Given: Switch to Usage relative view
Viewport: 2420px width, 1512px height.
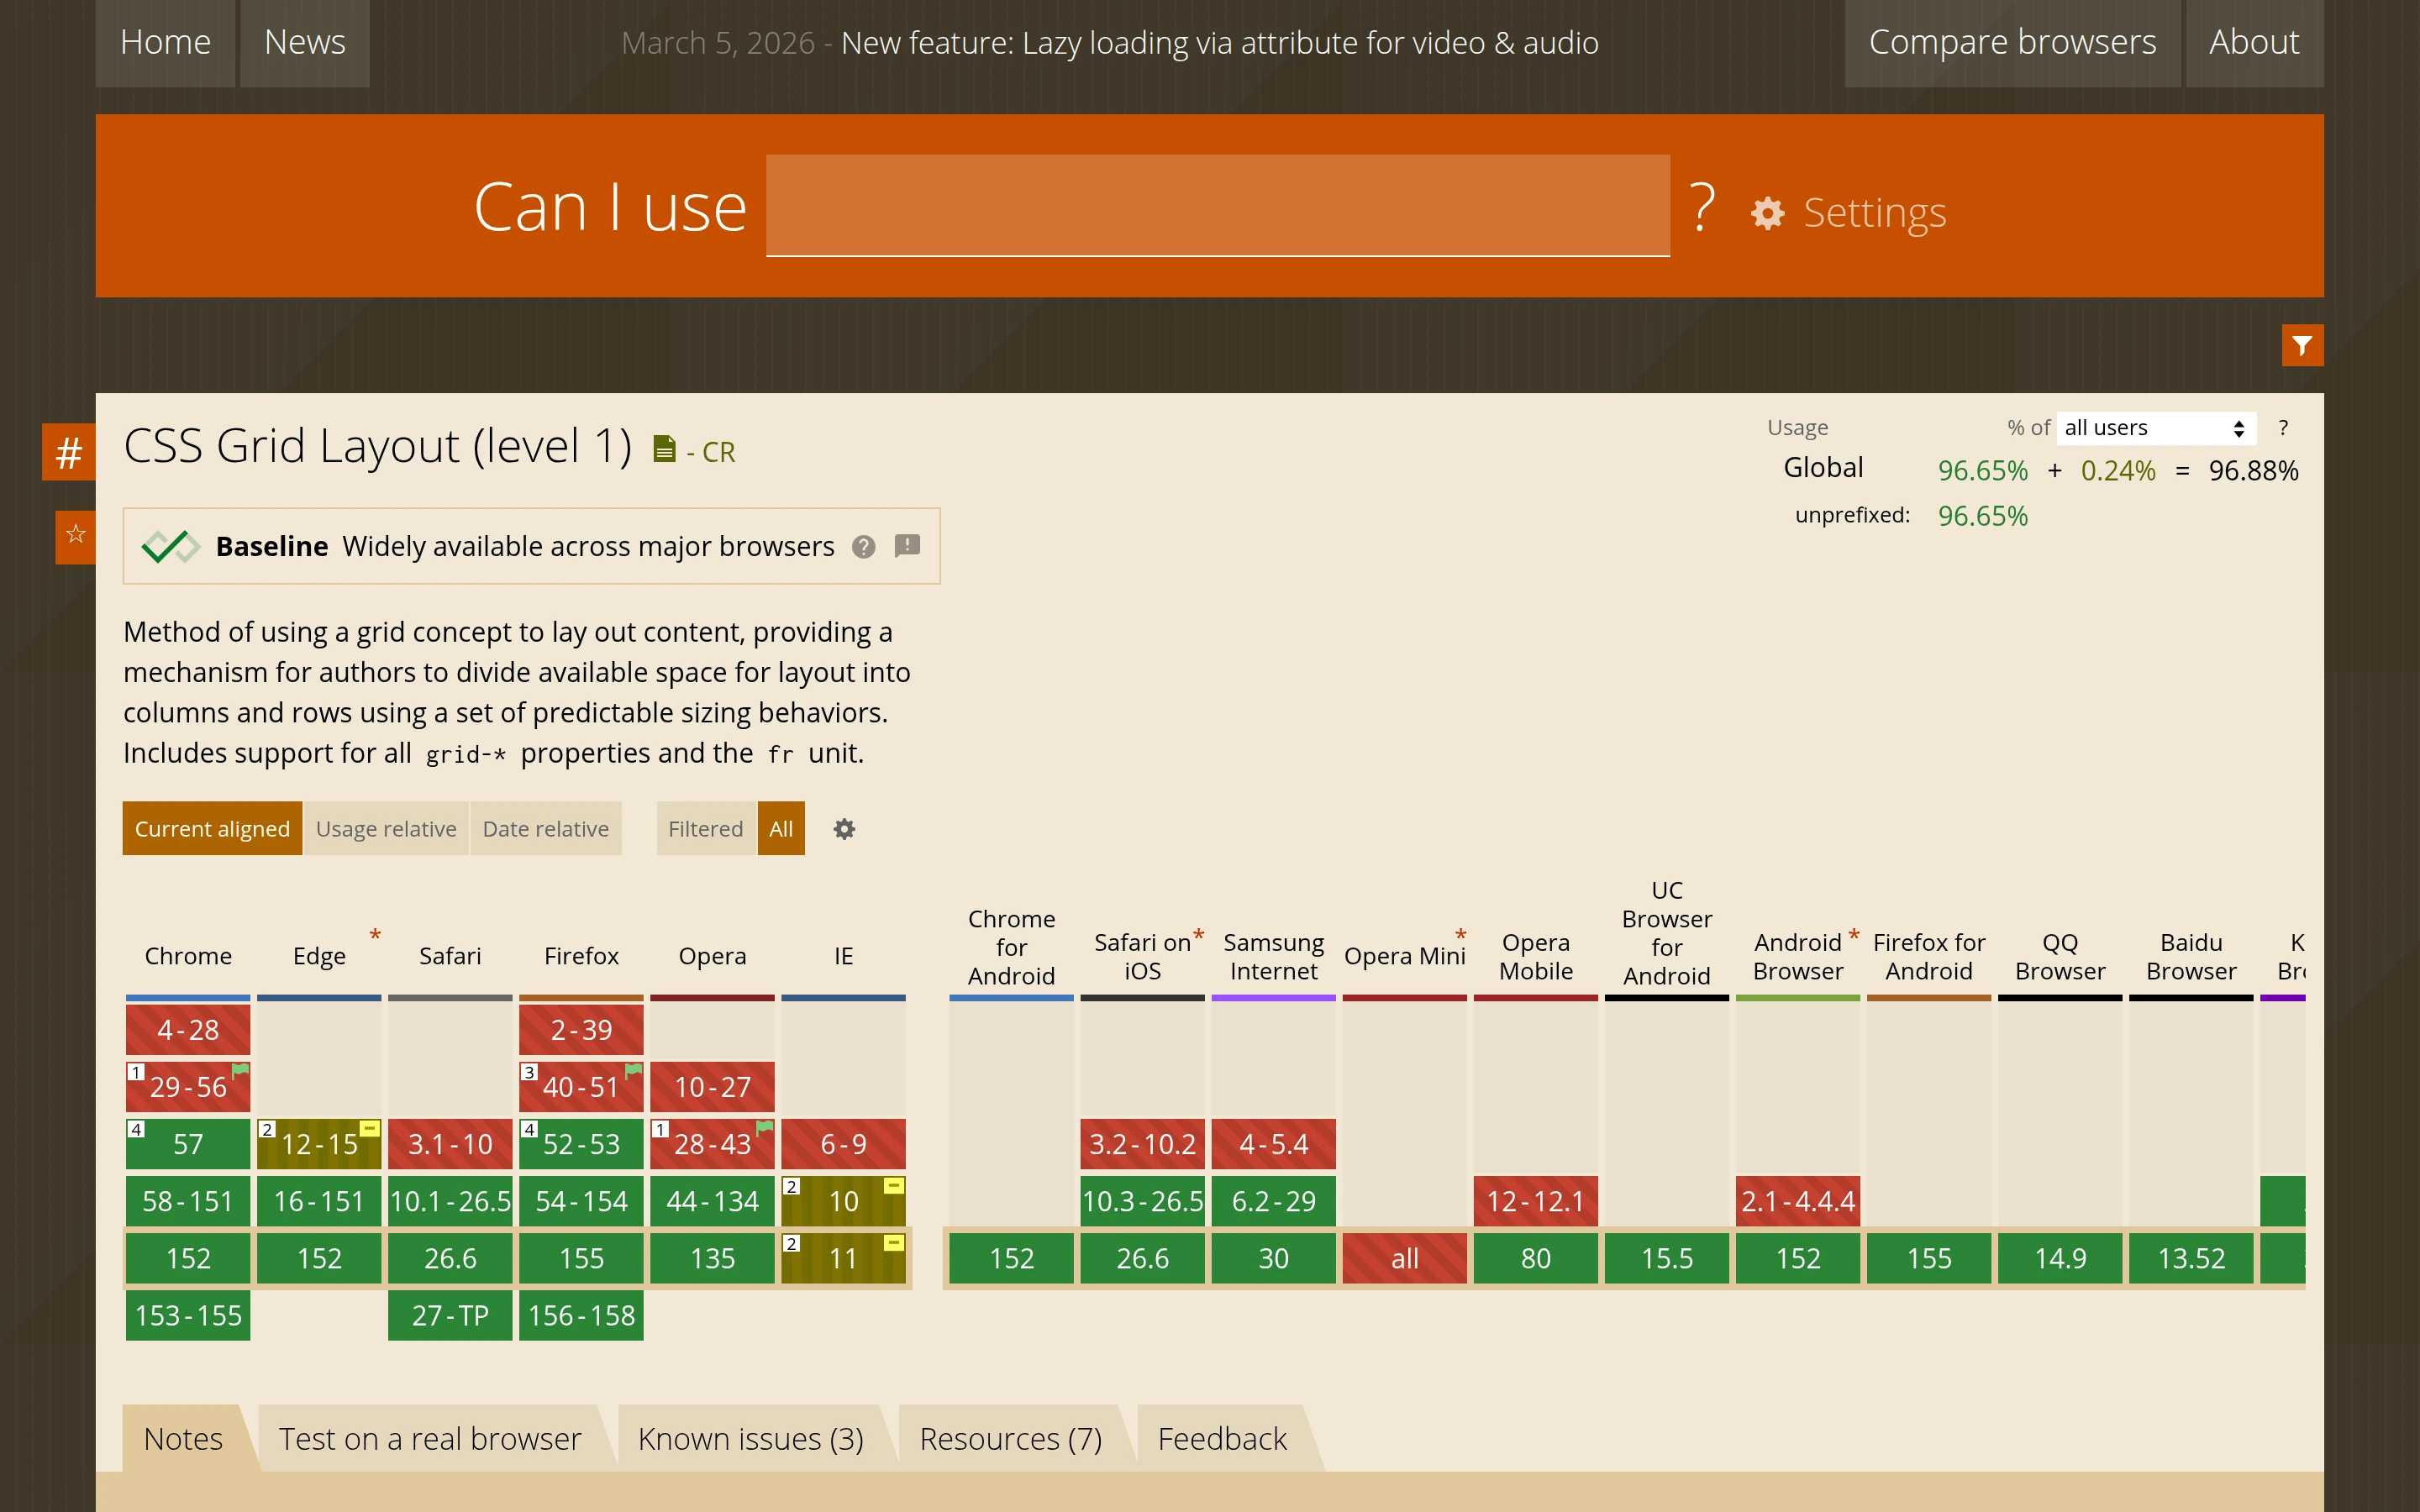Looking at the screenshot, I should click(386, 829).
